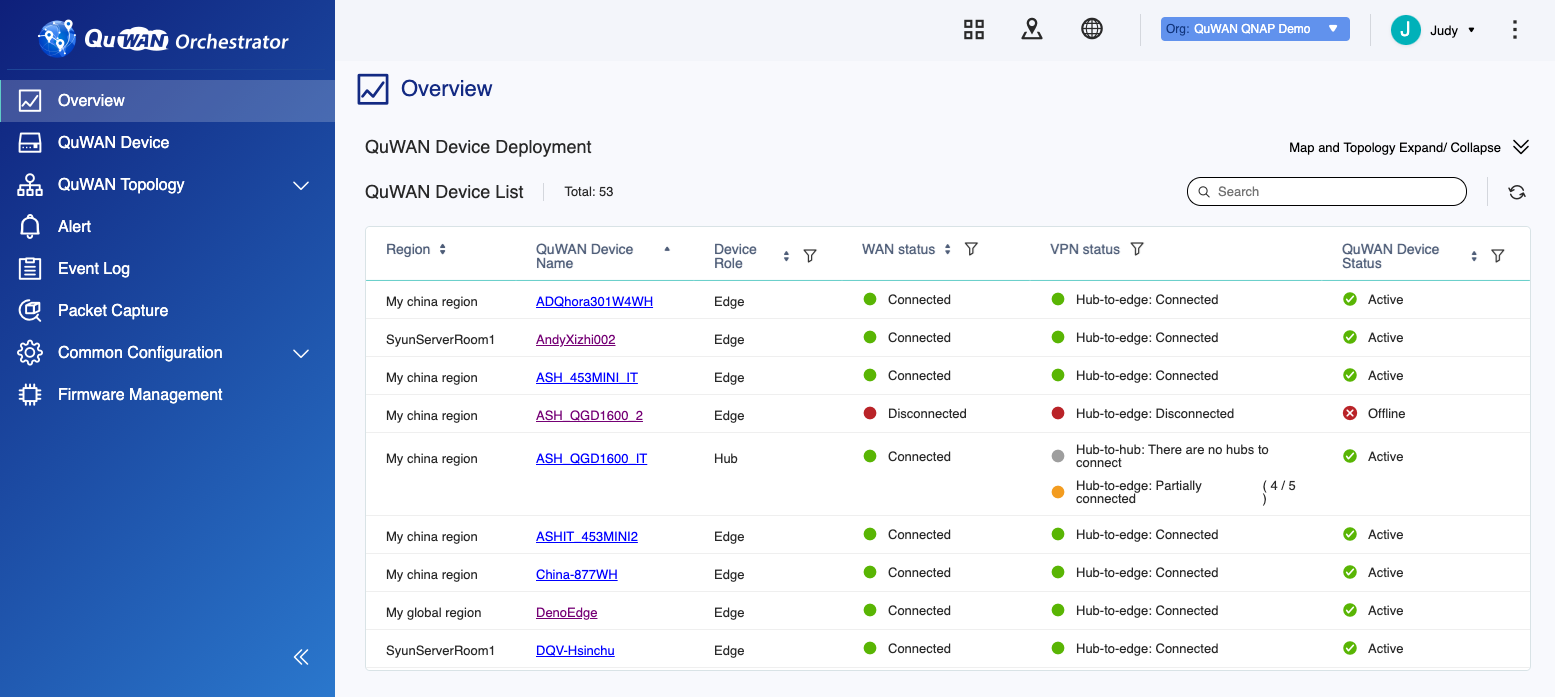Click the SyunServerRoom1 region of AndyXizhi002
This screenshot has width=1555, height=697.
click(x=440, y=340)
